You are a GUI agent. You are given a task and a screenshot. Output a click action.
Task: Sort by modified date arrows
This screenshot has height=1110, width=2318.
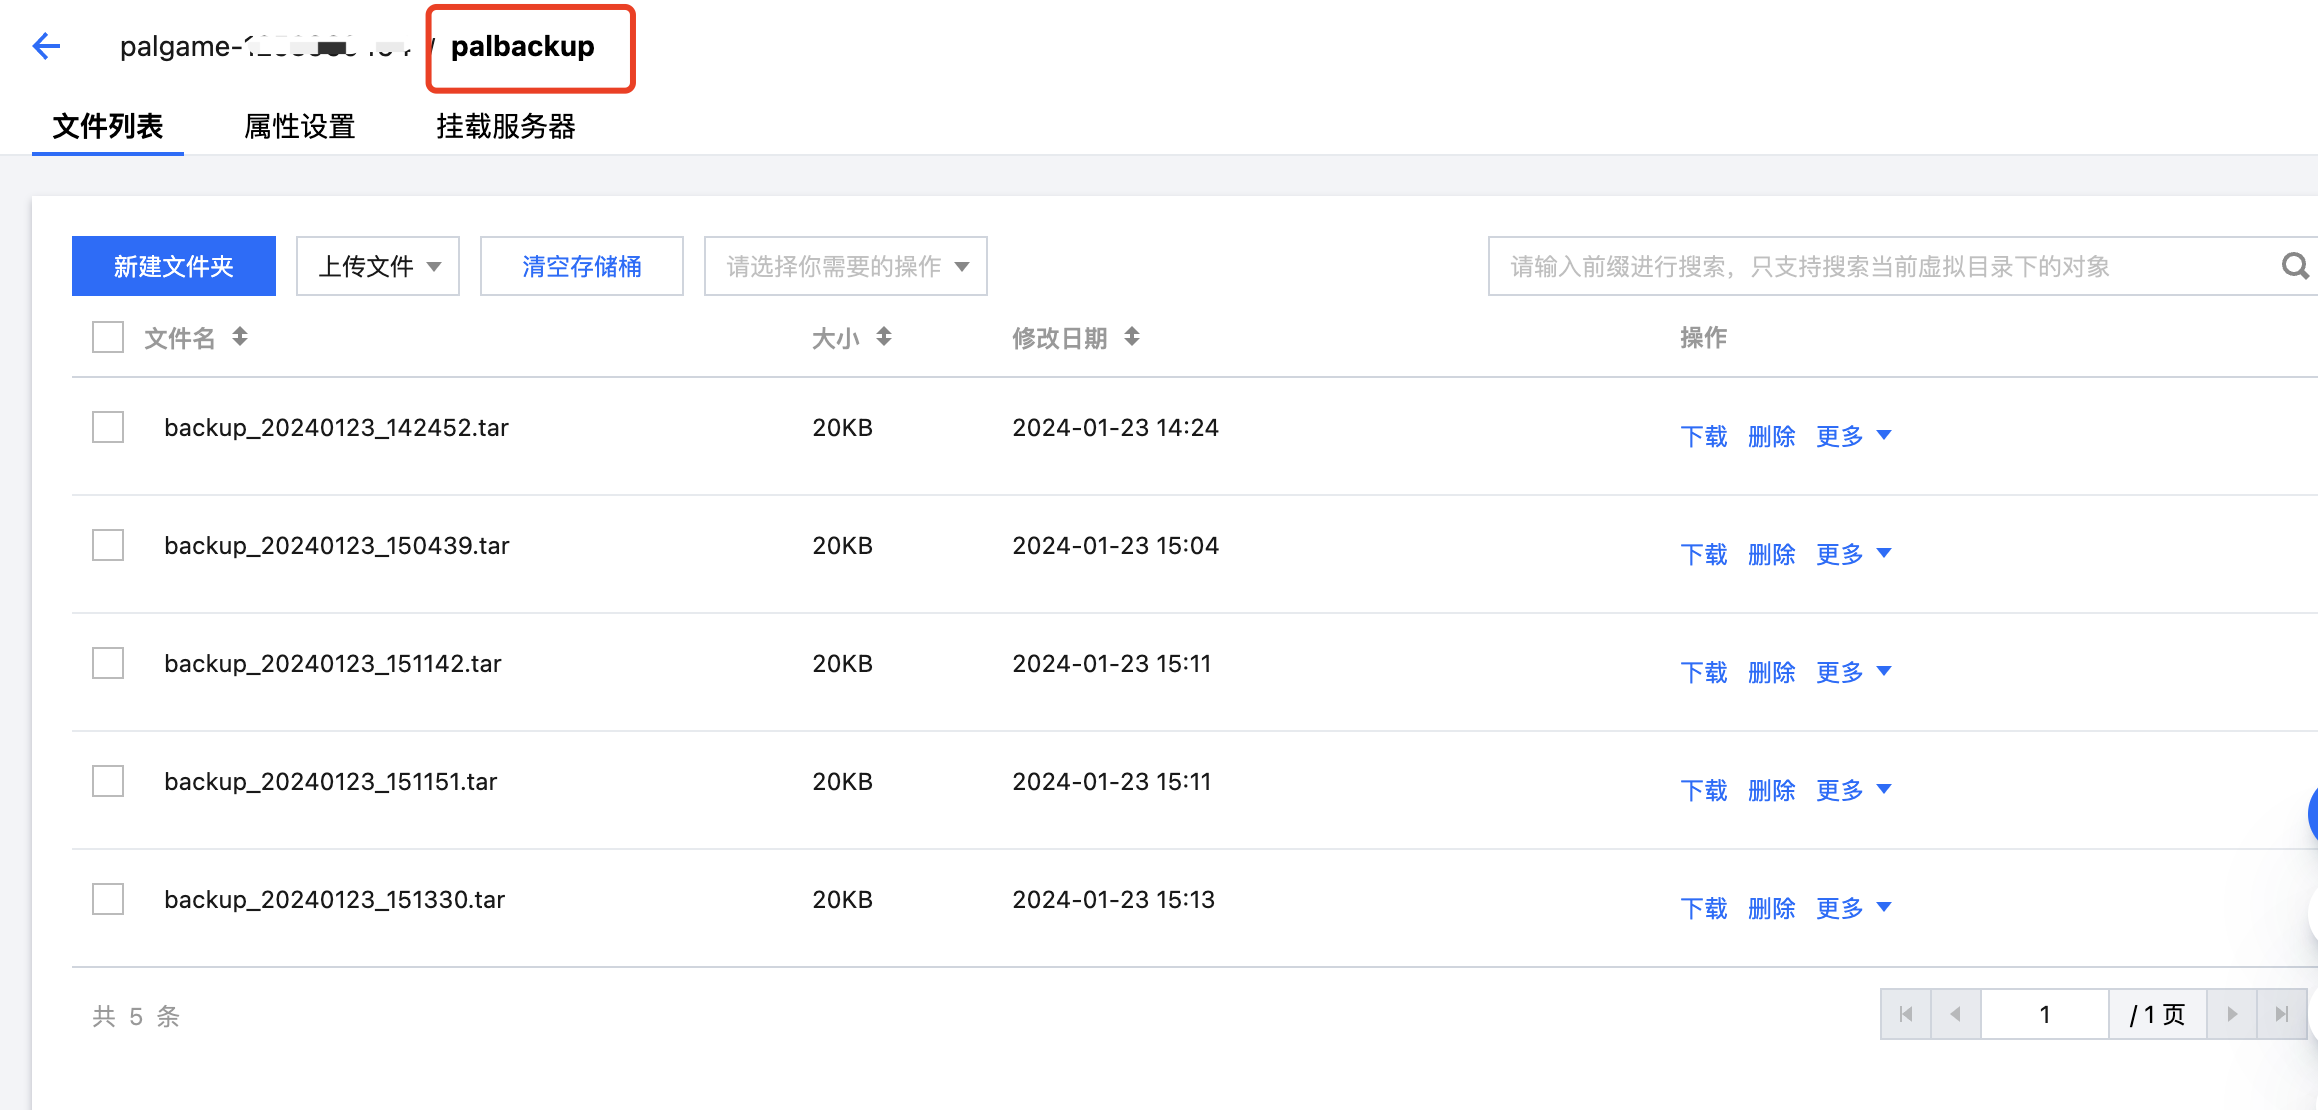pyautogui.click(x=1132, y=337)
